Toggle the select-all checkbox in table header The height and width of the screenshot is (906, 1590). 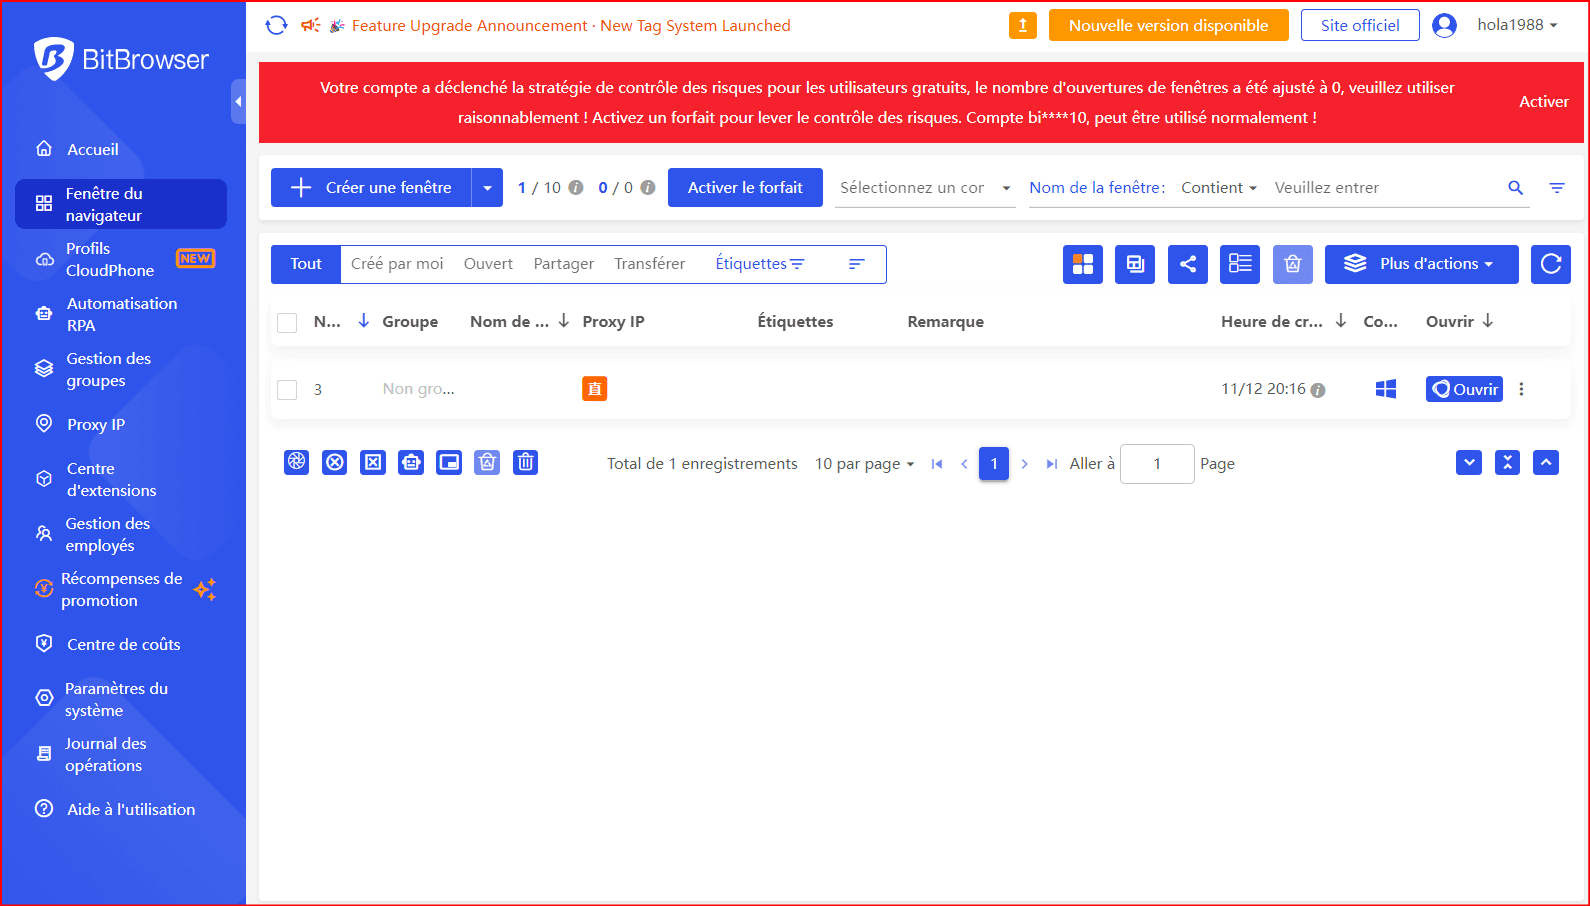pyautogui.click(x=287, y=322)
